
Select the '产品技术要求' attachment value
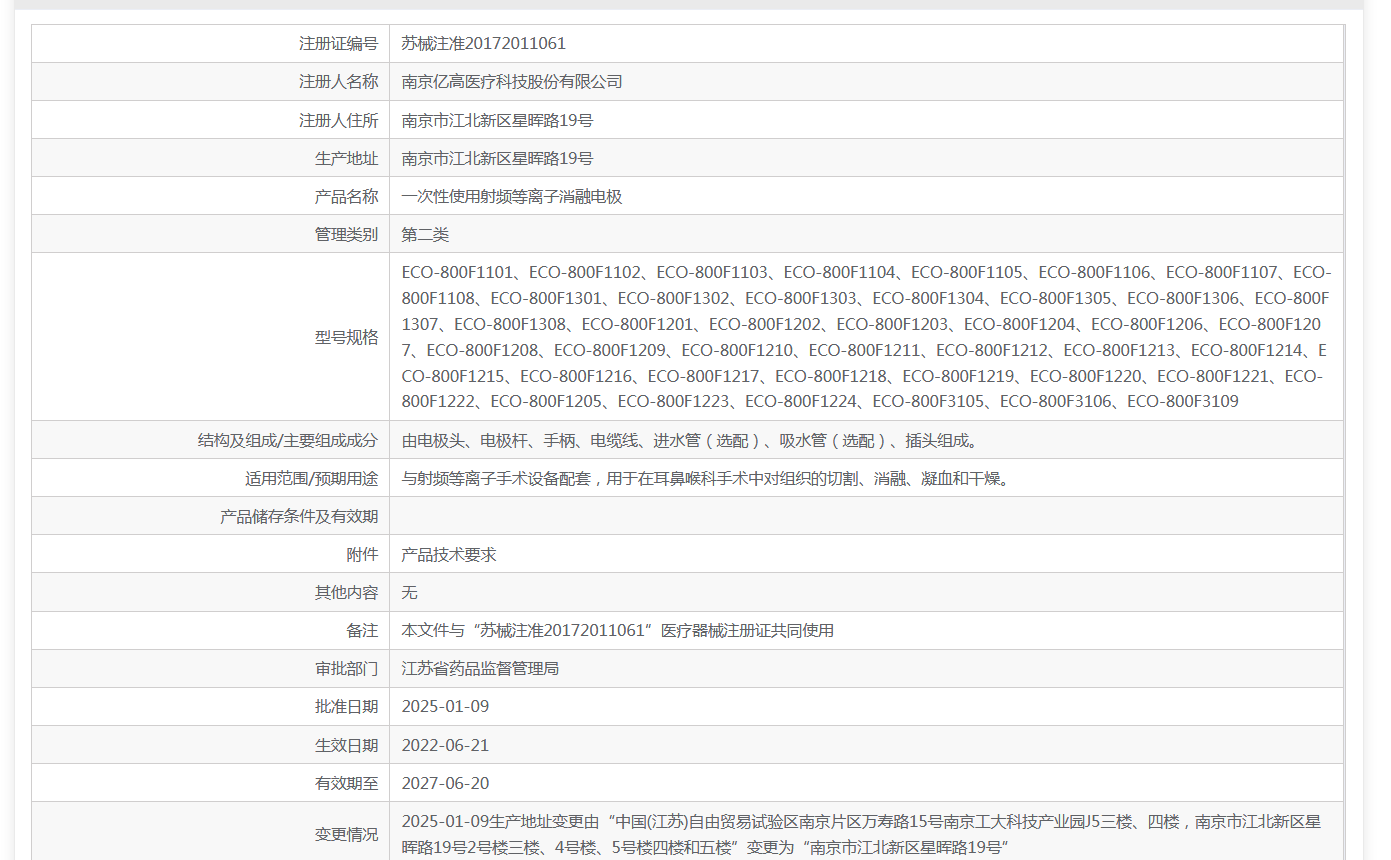coord(449,554)
